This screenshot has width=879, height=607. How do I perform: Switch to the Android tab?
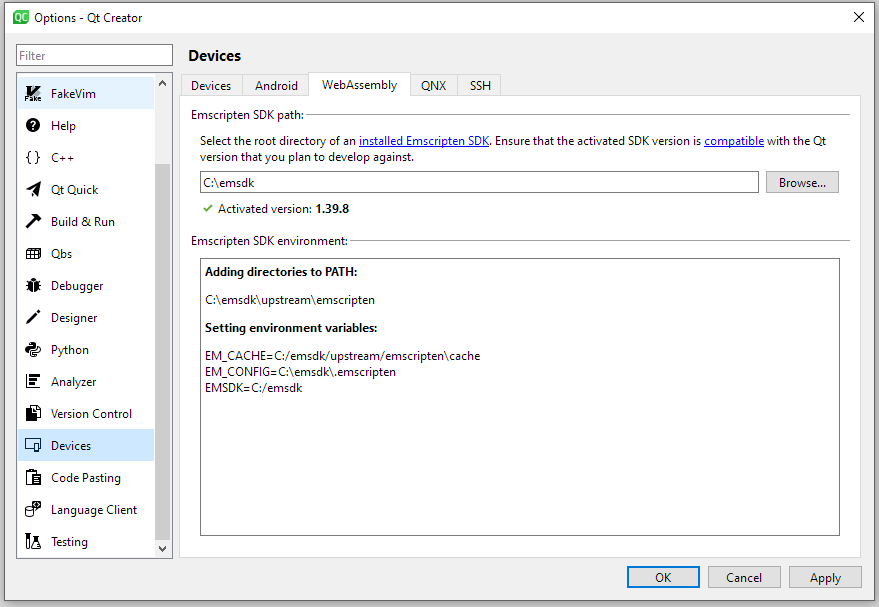(275, 85)
